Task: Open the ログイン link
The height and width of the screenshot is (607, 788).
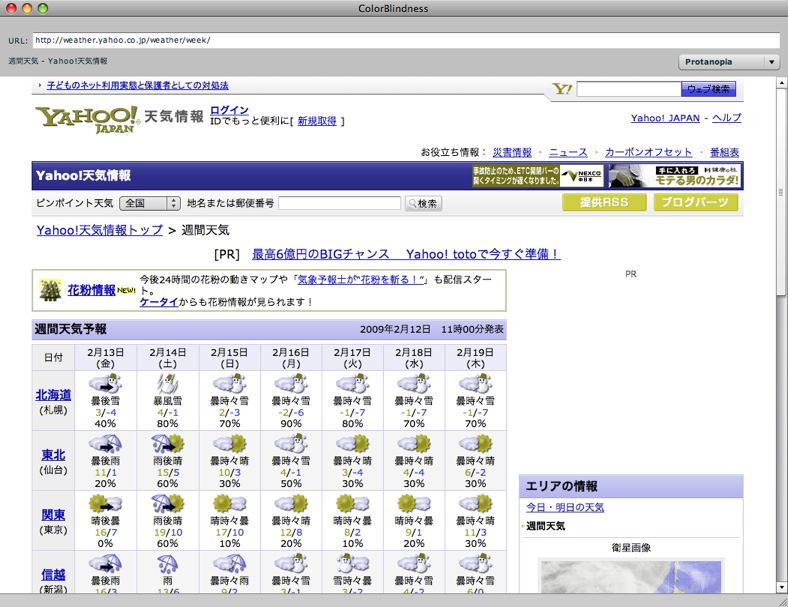Action: click(229, 109)
